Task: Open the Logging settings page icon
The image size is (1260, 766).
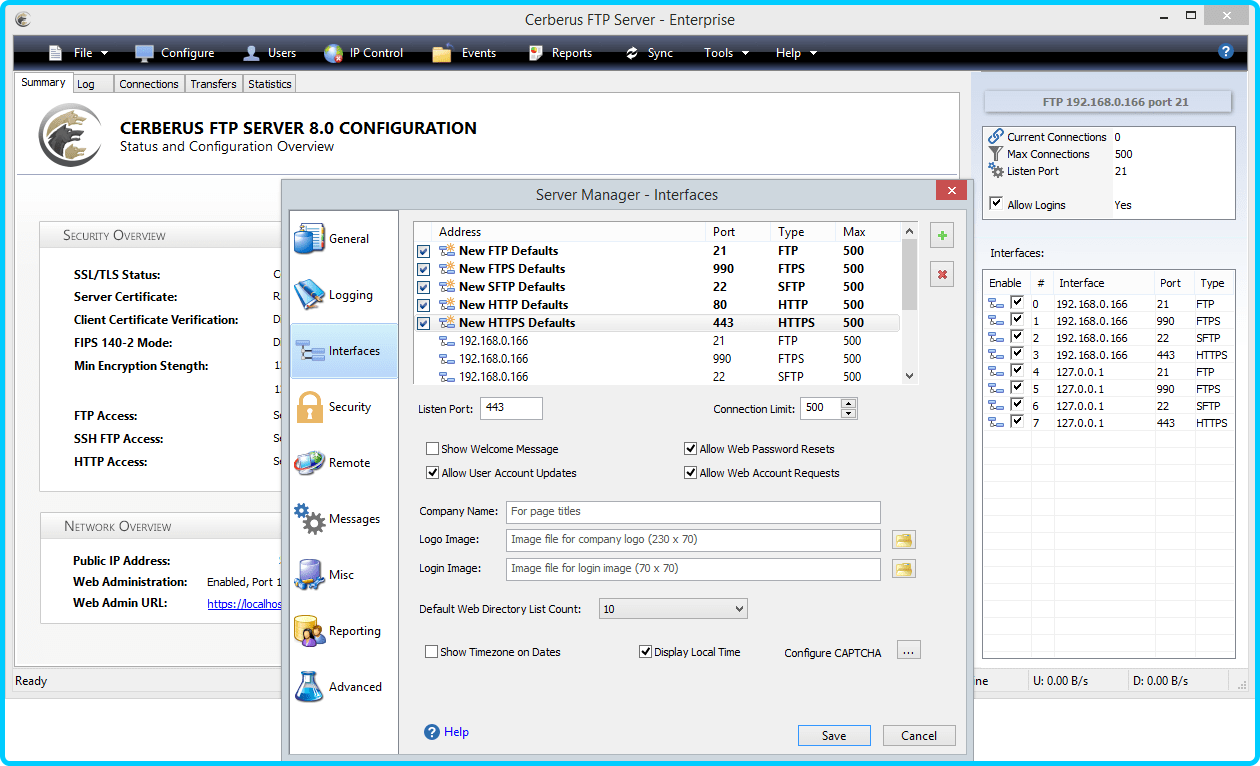Action: [x=309, y=295]
